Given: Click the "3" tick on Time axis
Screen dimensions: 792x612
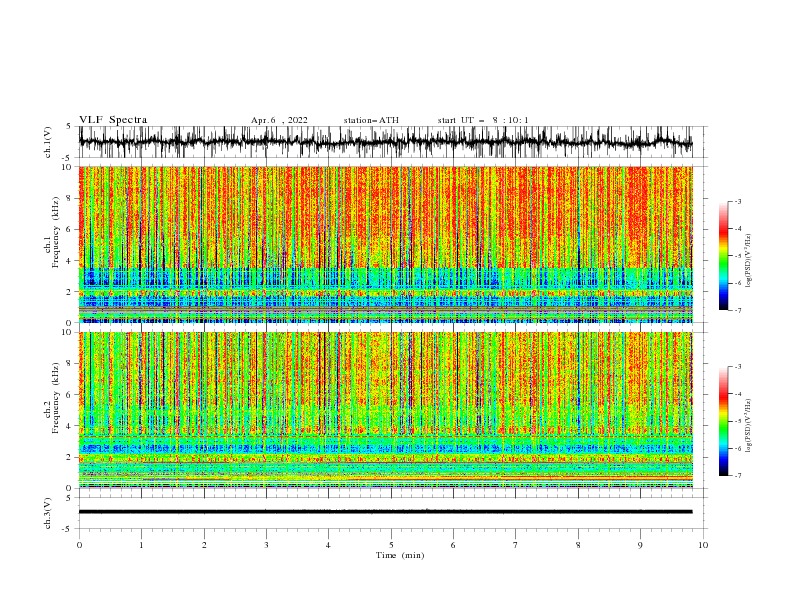Looking at the screenshot, I should [266, 545].
